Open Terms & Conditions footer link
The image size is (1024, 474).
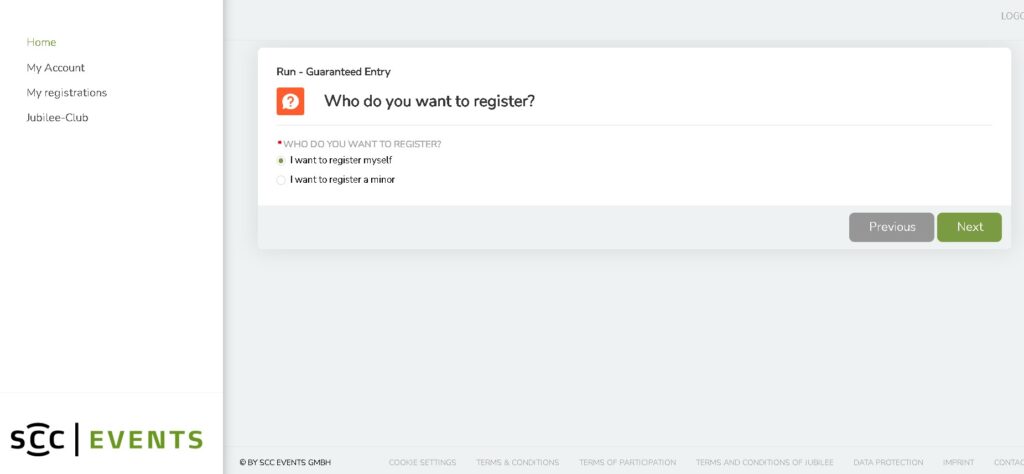(517, 462)
